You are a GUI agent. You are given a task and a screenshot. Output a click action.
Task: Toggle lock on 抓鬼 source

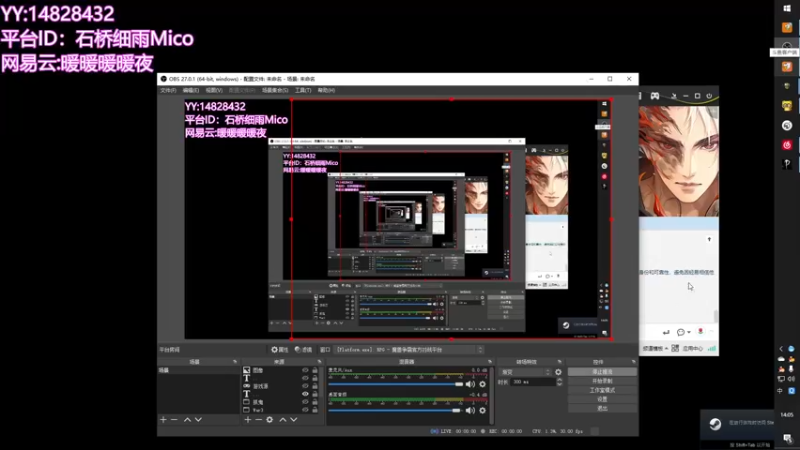[315, 402]
